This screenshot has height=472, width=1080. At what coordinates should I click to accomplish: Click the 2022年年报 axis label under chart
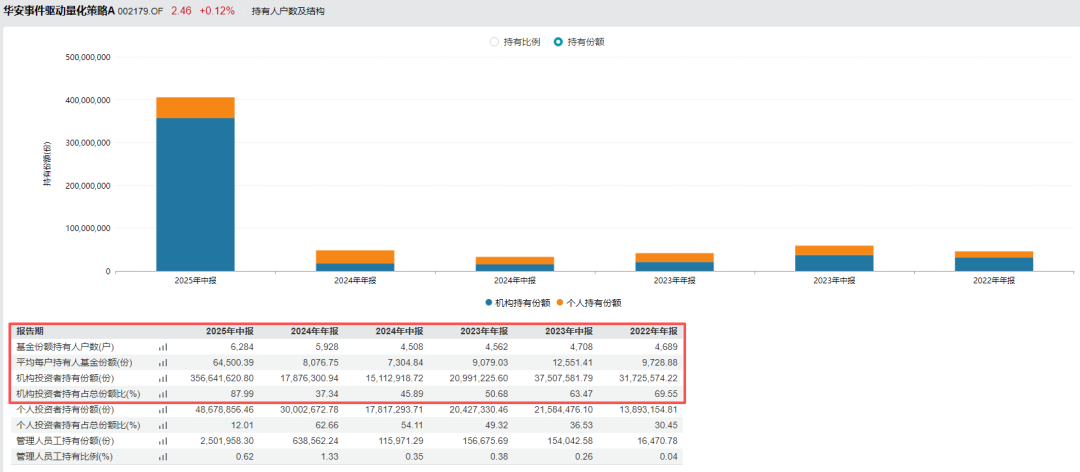tap(994, 281)
